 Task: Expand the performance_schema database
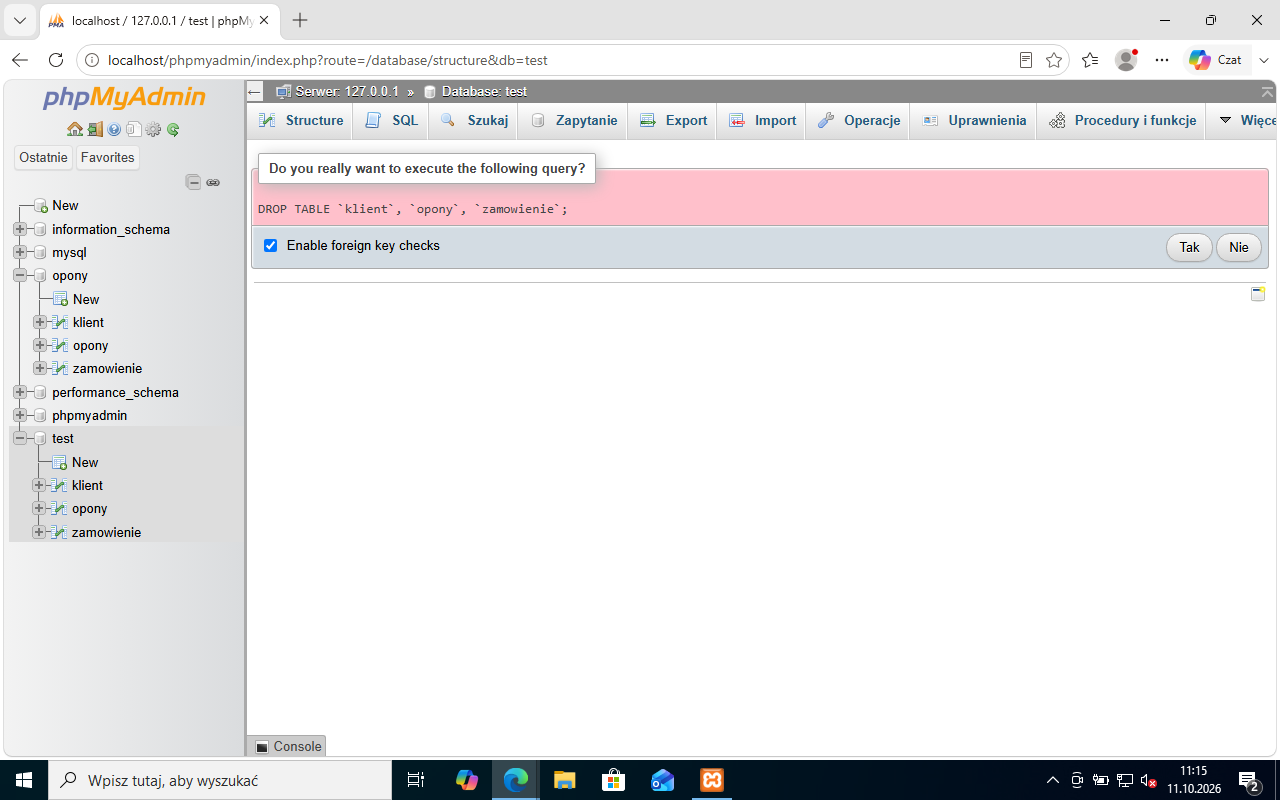(20, 392)
